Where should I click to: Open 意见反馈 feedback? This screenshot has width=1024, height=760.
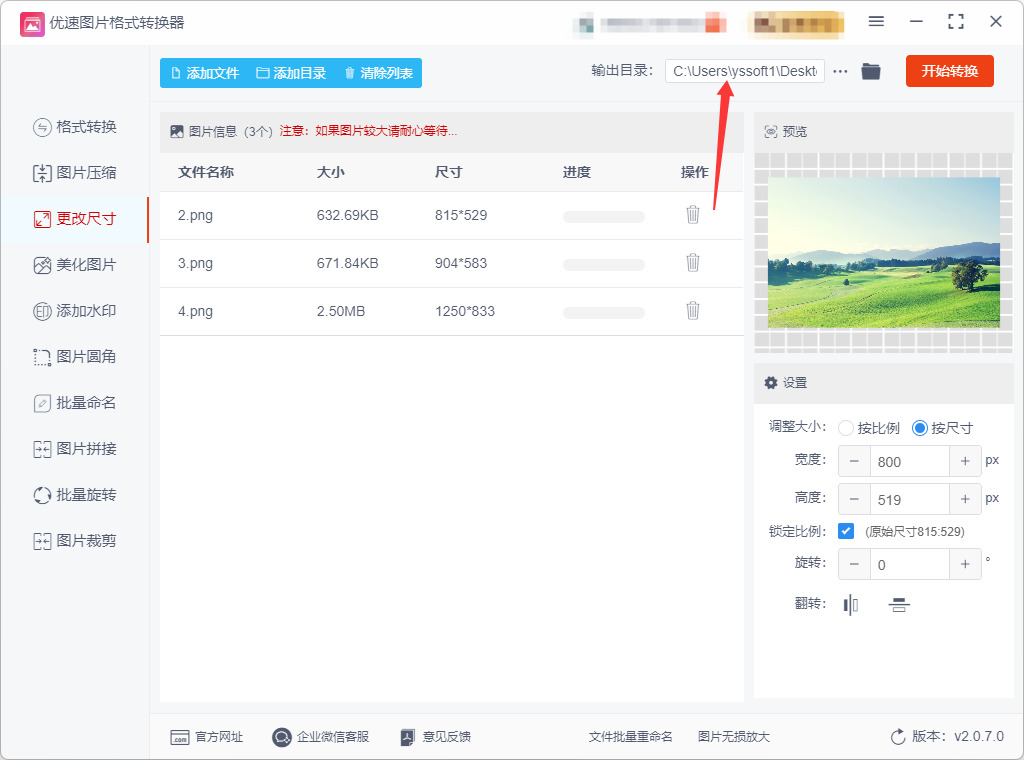coord(436,737)
